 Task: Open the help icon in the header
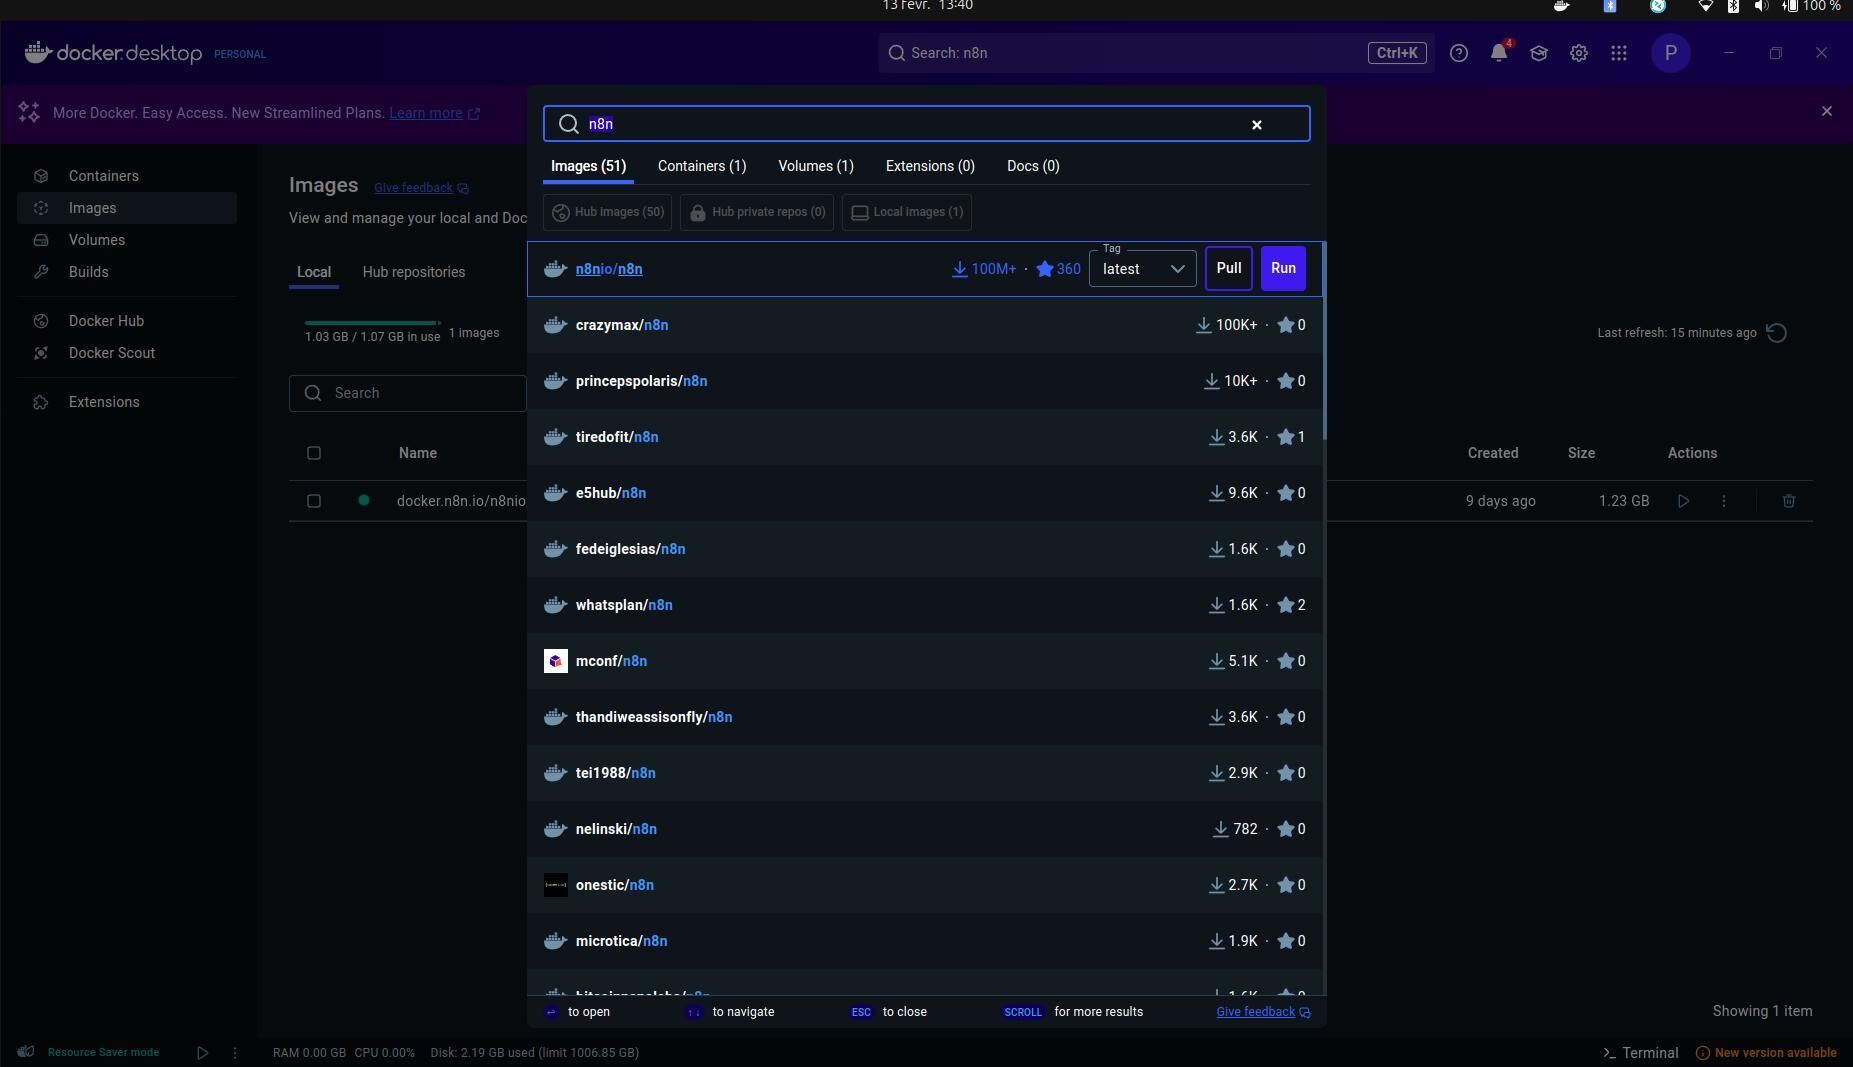click(x=1459, y=53)
